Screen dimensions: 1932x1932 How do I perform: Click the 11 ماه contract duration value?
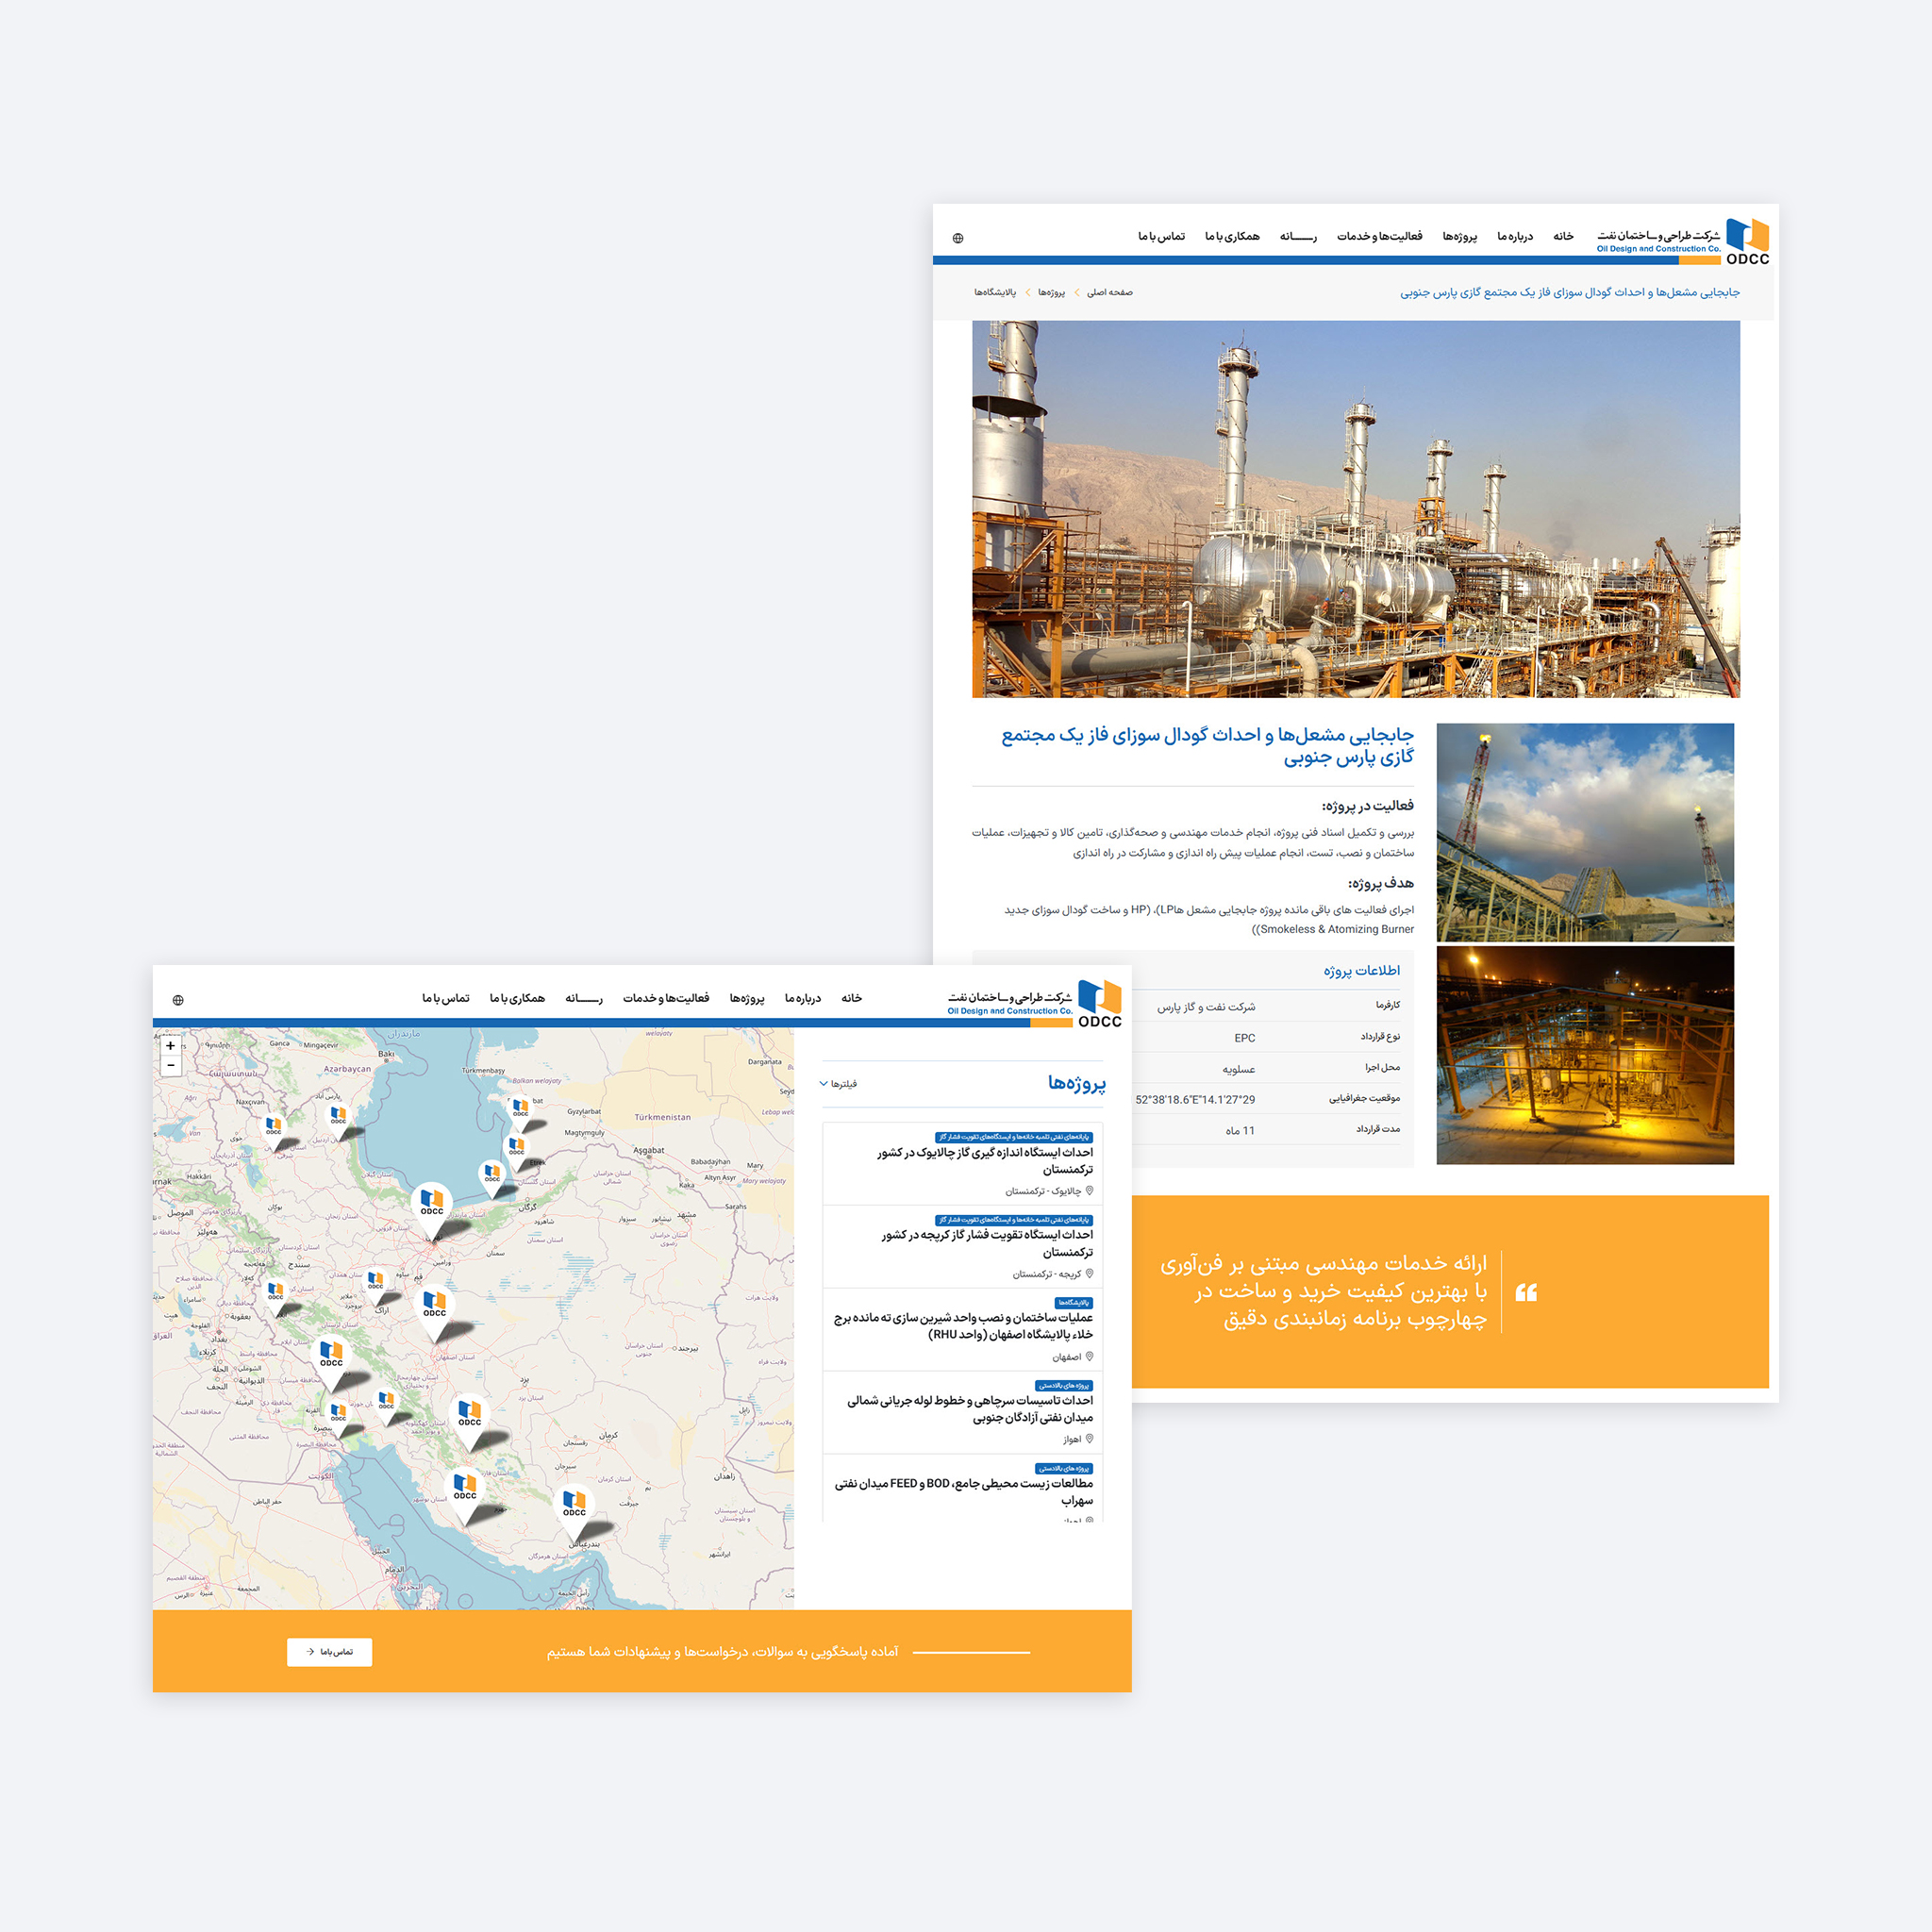coord(1240,1131)
